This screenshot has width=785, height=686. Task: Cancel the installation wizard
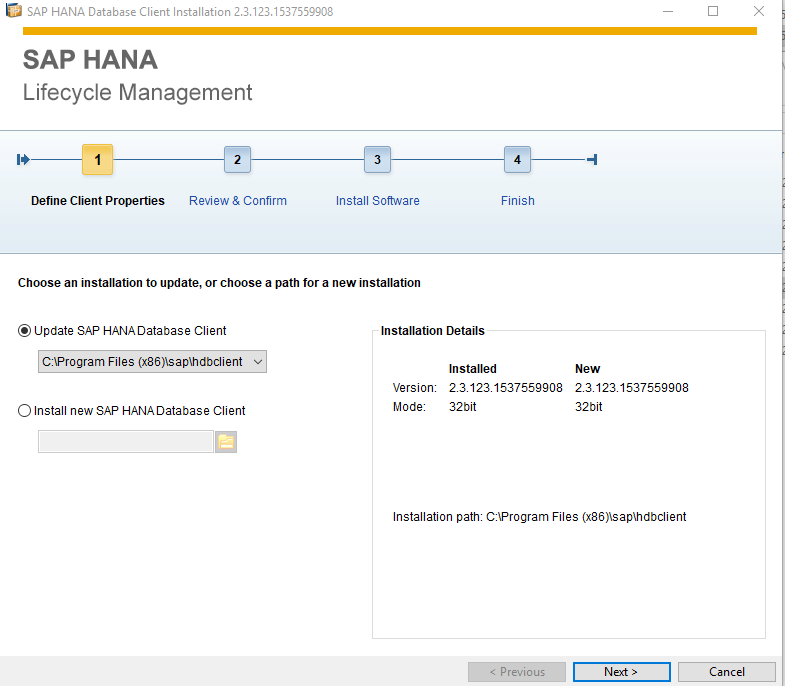click(x=726, y=672)
